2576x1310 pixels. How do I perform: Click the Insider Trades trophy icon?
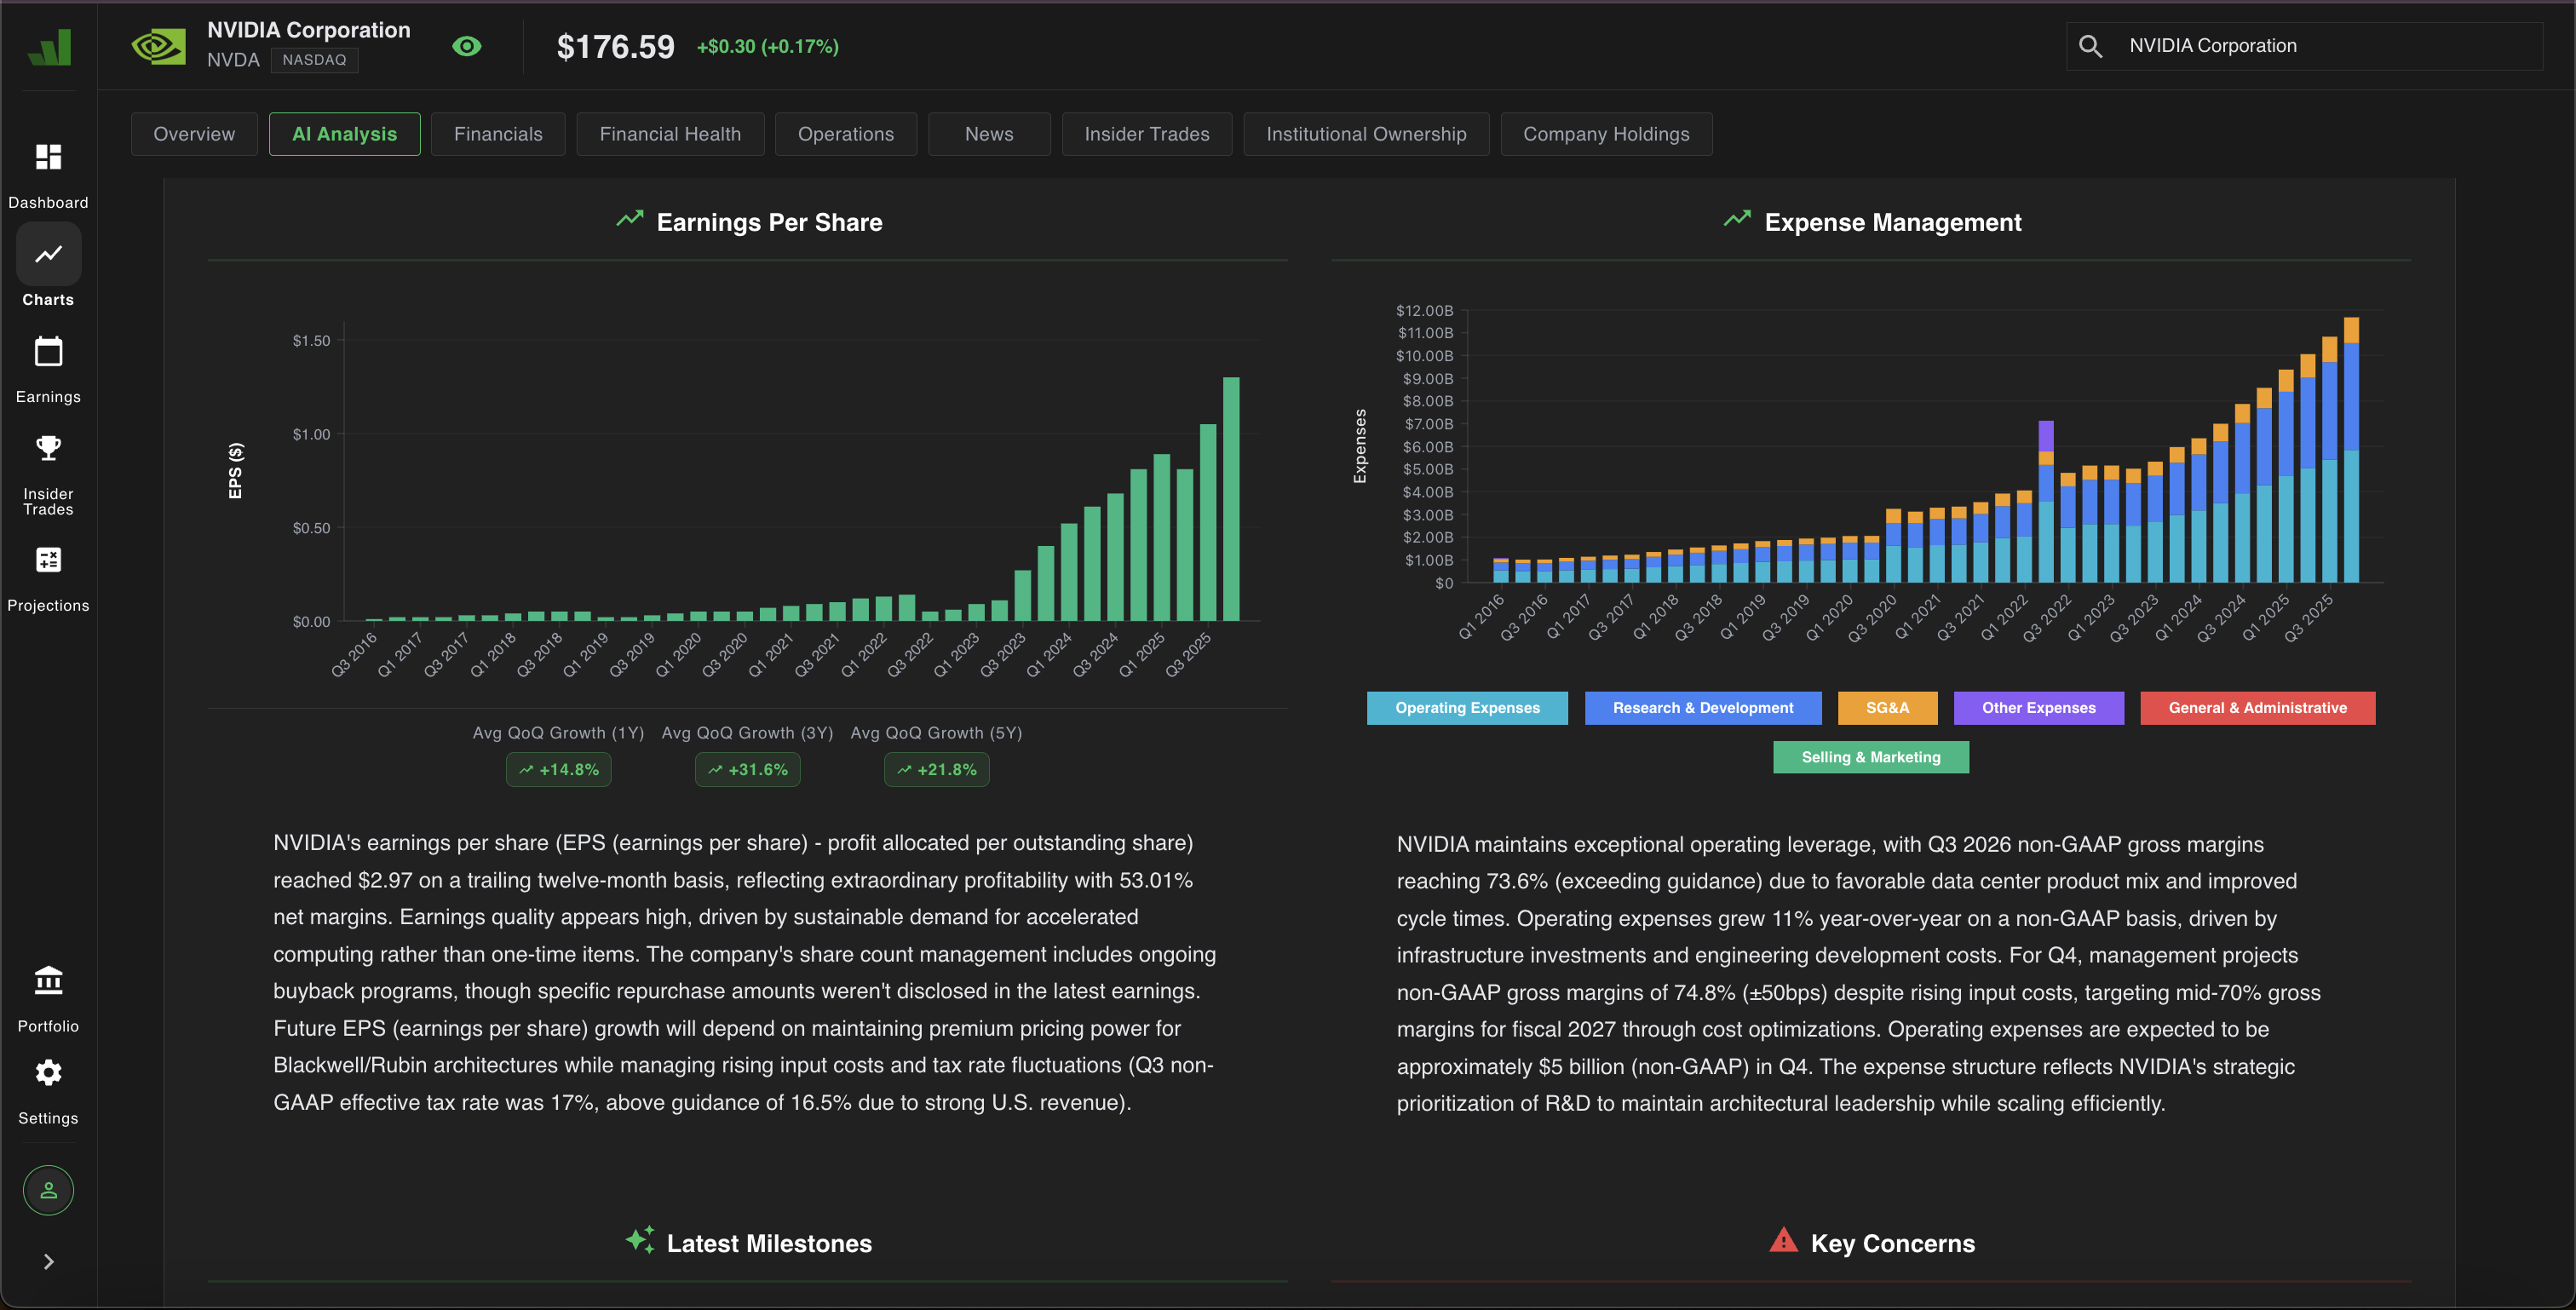[x=48, y=448]
